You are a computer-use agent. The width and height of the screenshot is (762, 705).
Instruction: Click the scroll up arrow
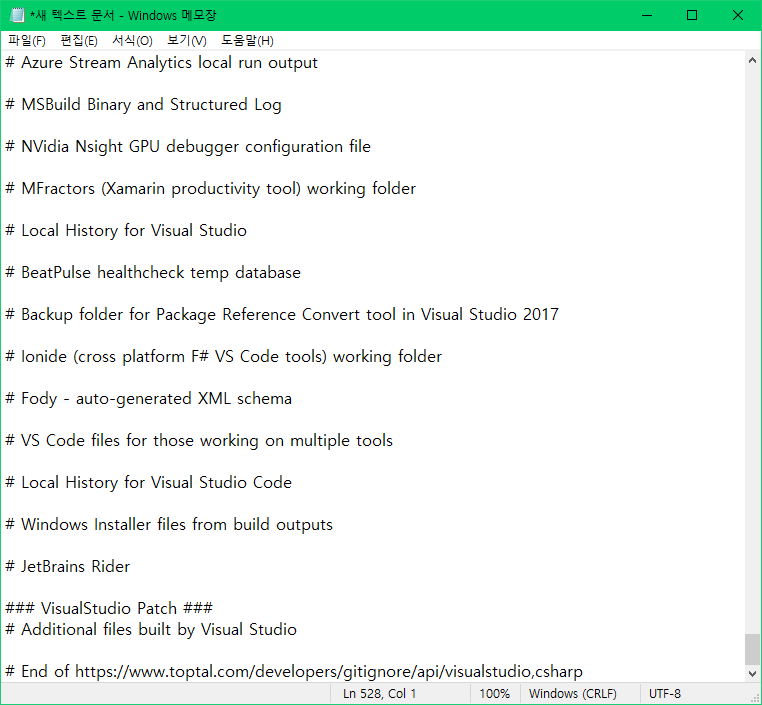752,61
